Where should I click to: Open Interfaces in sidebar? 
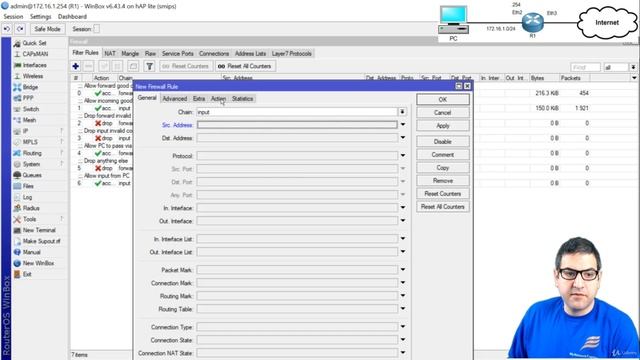click(35, 65)
